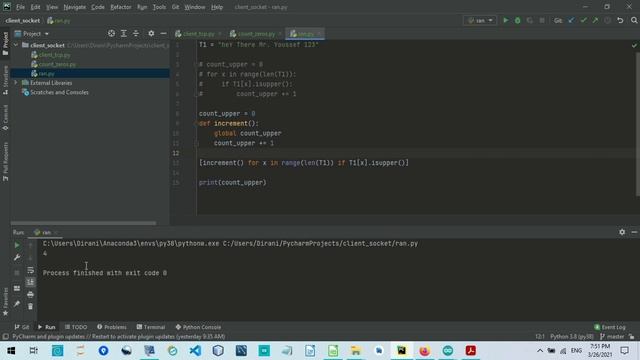Toggle scroll to end icon in Run panel
Screen dimensions: 640x360
pos(31,282)
